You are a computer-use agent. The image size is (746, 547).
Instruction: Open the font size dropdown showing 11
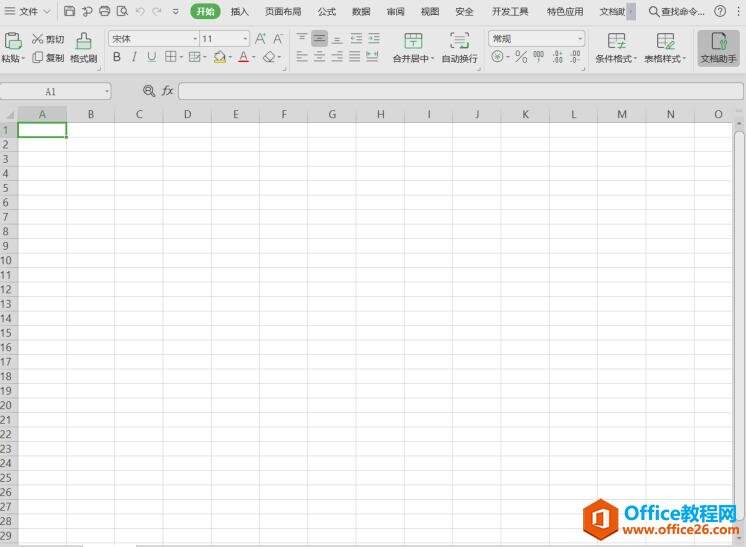(x=245, y=39)
